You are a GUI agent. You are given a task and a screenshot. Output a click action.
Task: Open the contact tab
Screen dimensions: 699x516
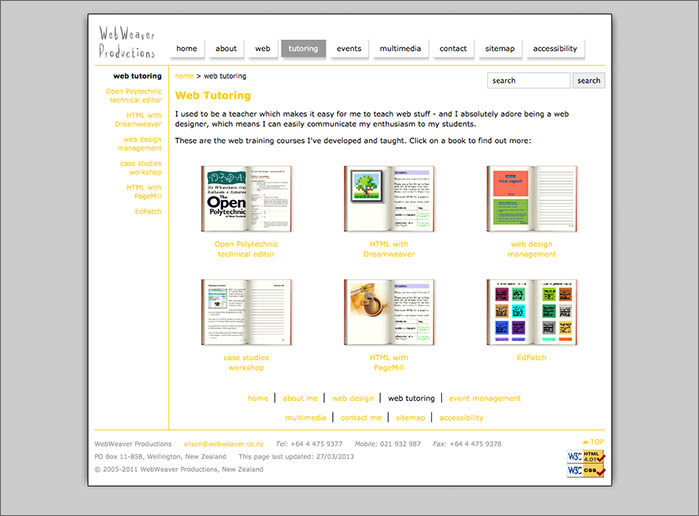453,49
